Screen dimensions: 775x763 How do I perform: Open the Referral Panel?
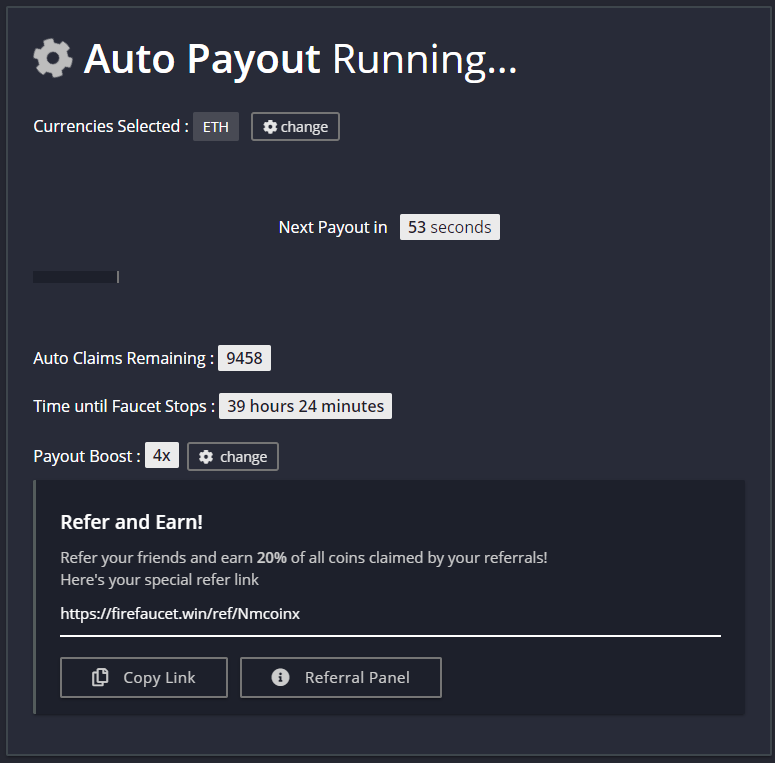pos(341,678)
